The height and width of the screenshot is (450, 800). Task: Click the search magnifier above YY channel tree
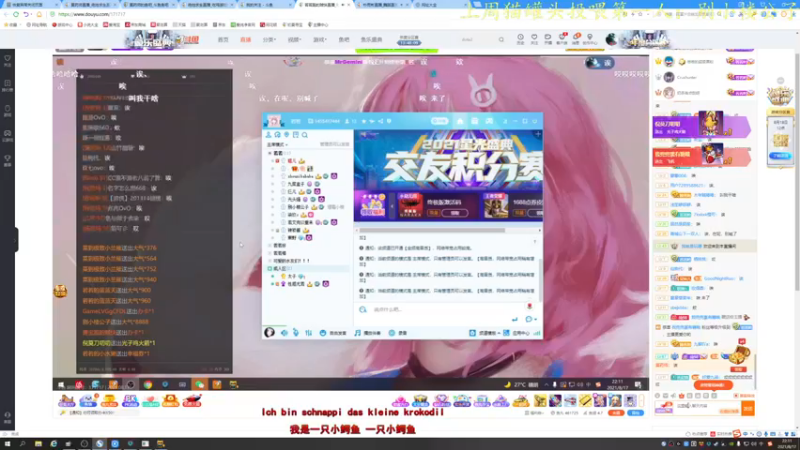[305, 135]
